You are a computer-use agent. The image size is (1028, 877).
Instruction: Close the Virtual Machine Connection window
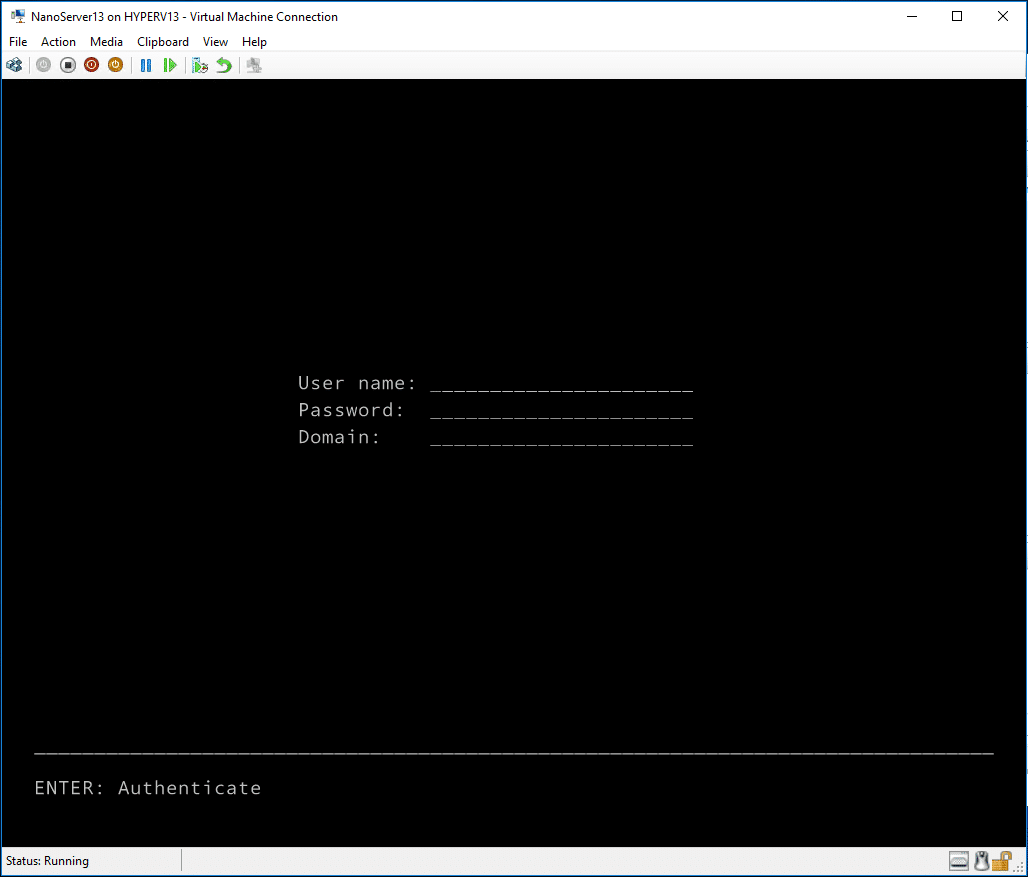coord(1002,16)
